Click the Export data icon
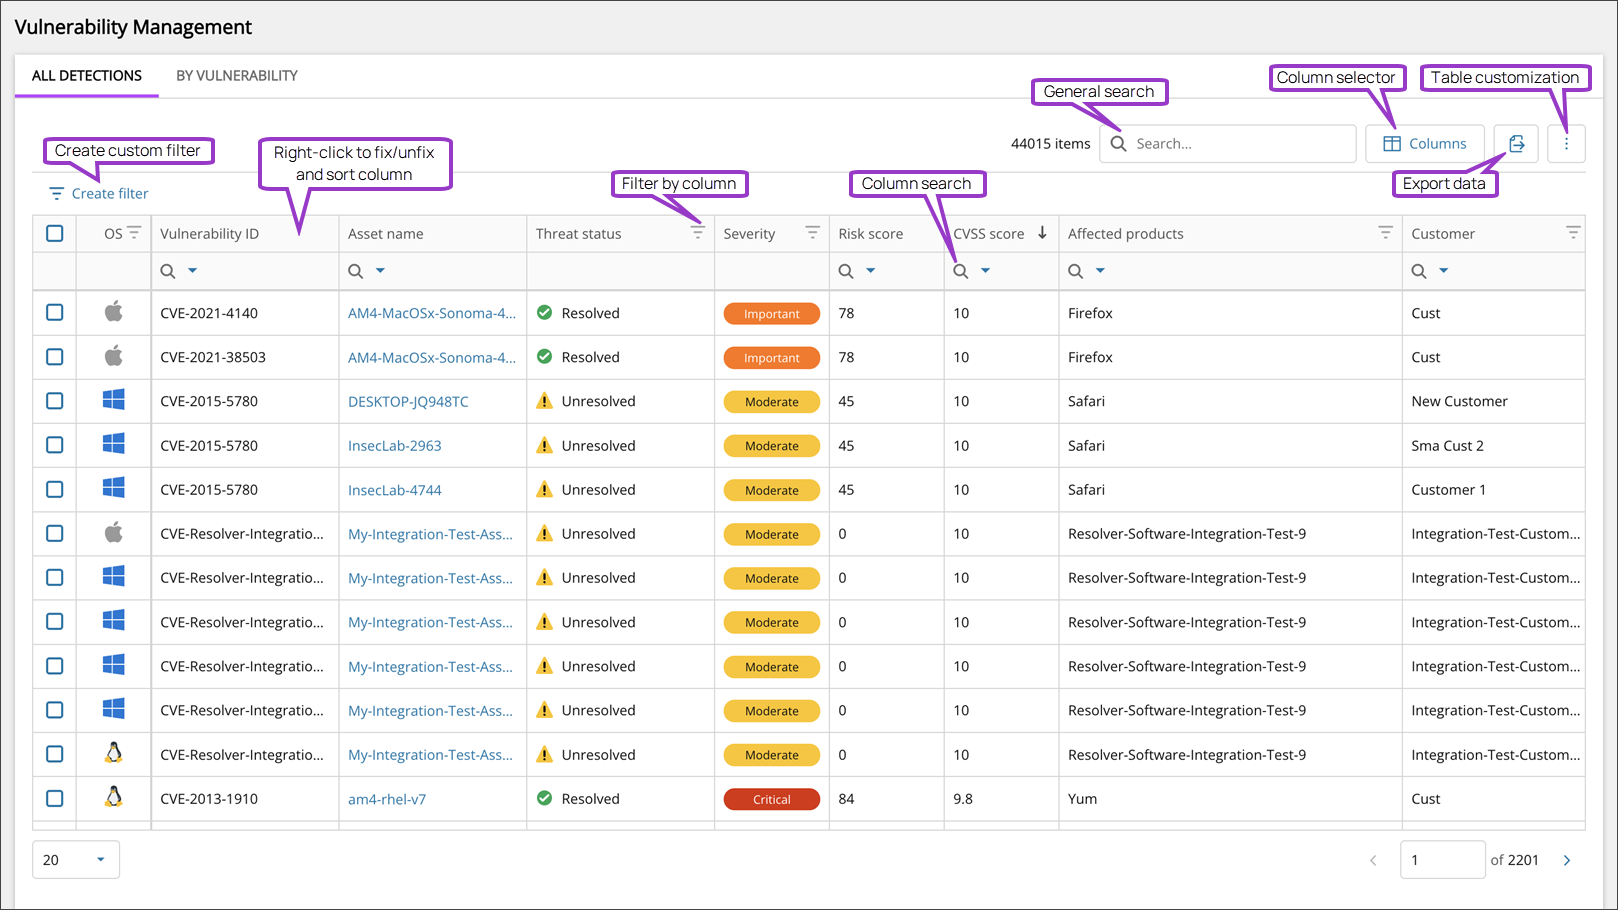1618x910 pixels. tap(1516, 144)
